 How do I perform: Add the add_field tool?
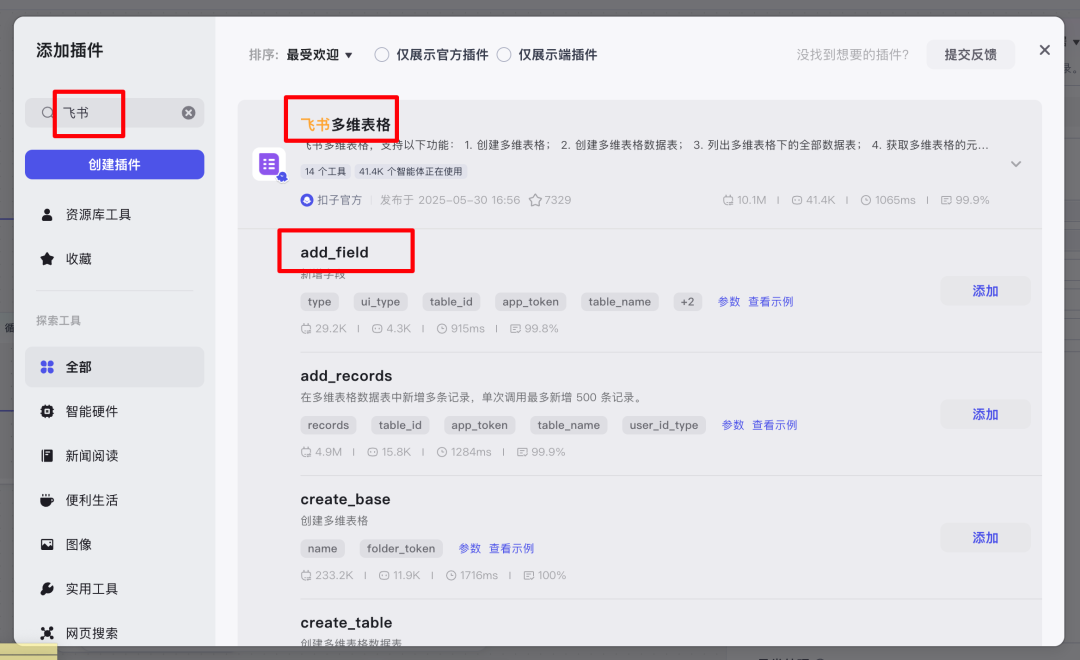pos(985,291)
